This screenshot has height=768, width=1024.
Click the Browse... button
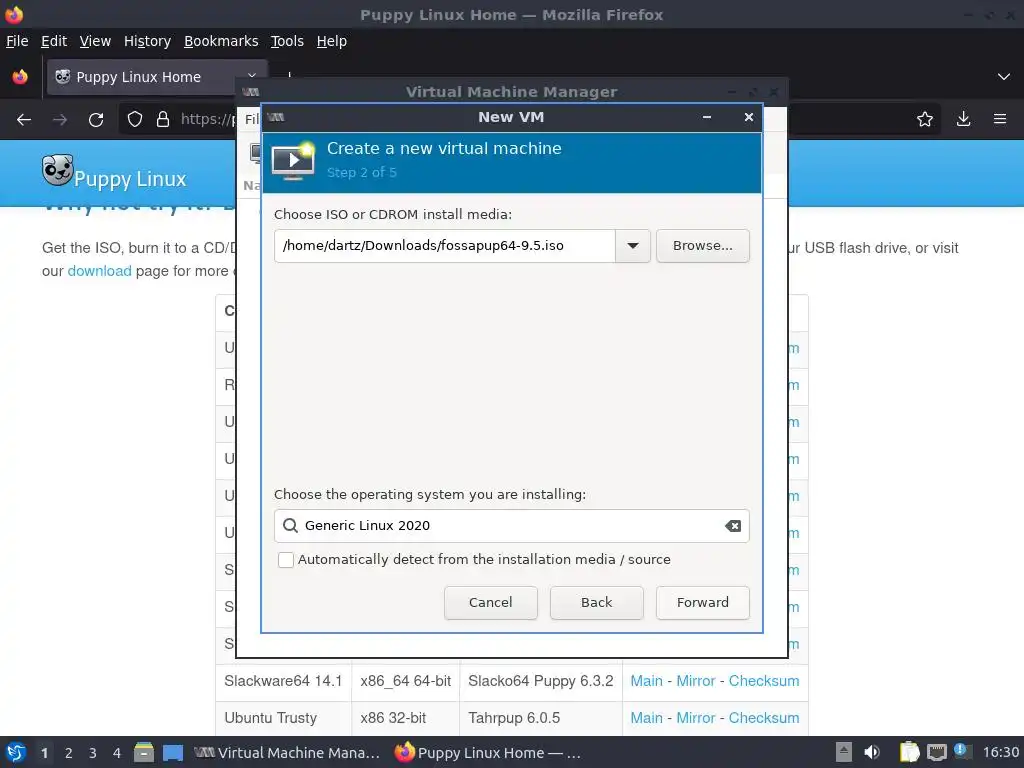(x=703, y=246)
